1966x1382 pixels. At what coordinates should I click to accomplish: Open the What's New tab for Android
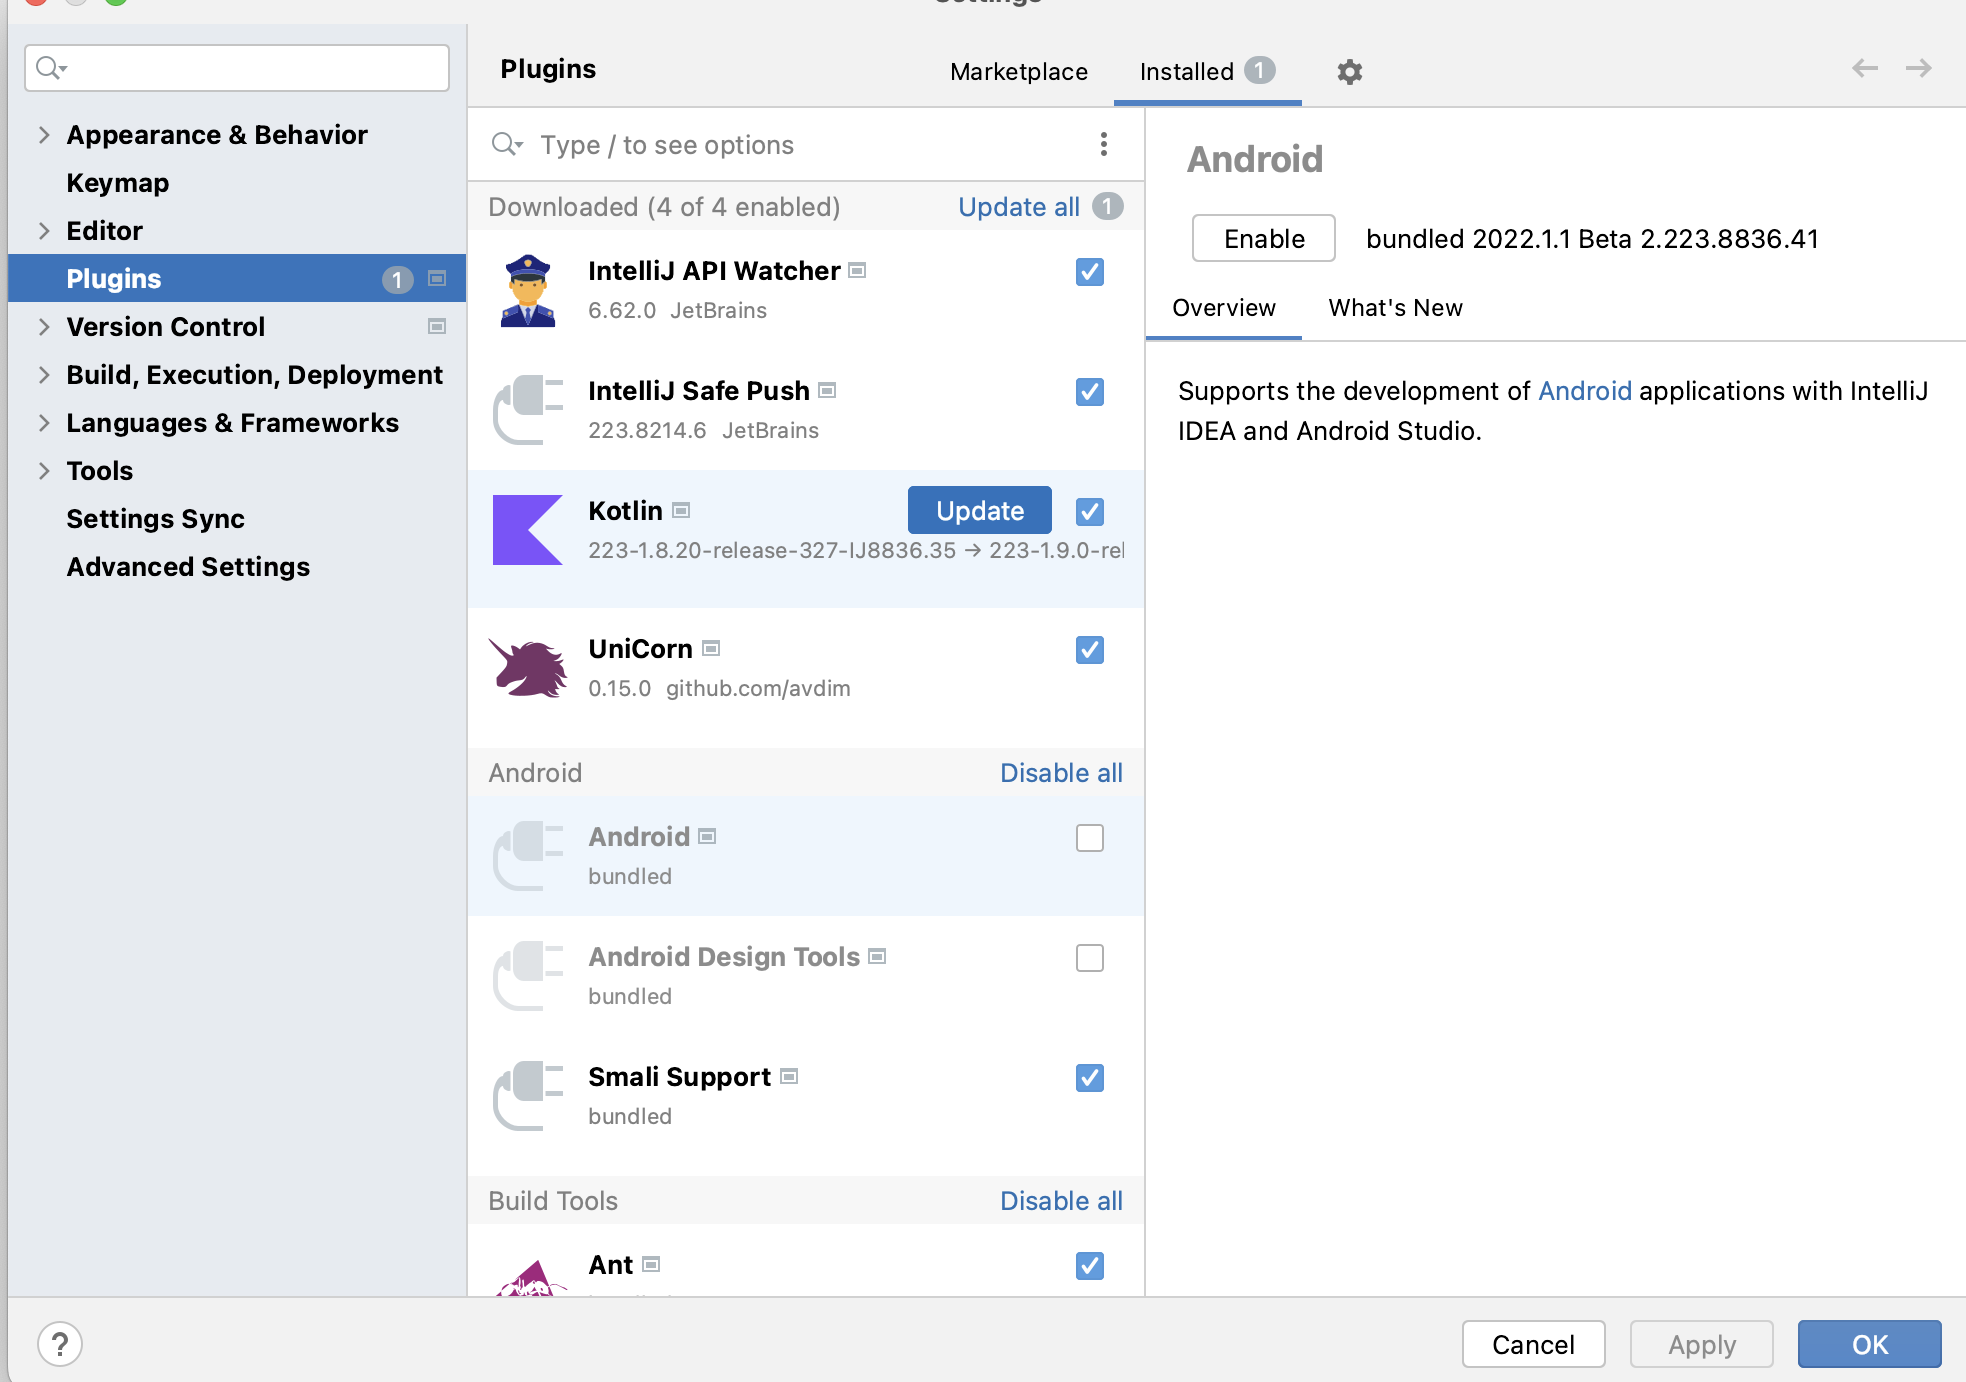tap(1394, 307)
